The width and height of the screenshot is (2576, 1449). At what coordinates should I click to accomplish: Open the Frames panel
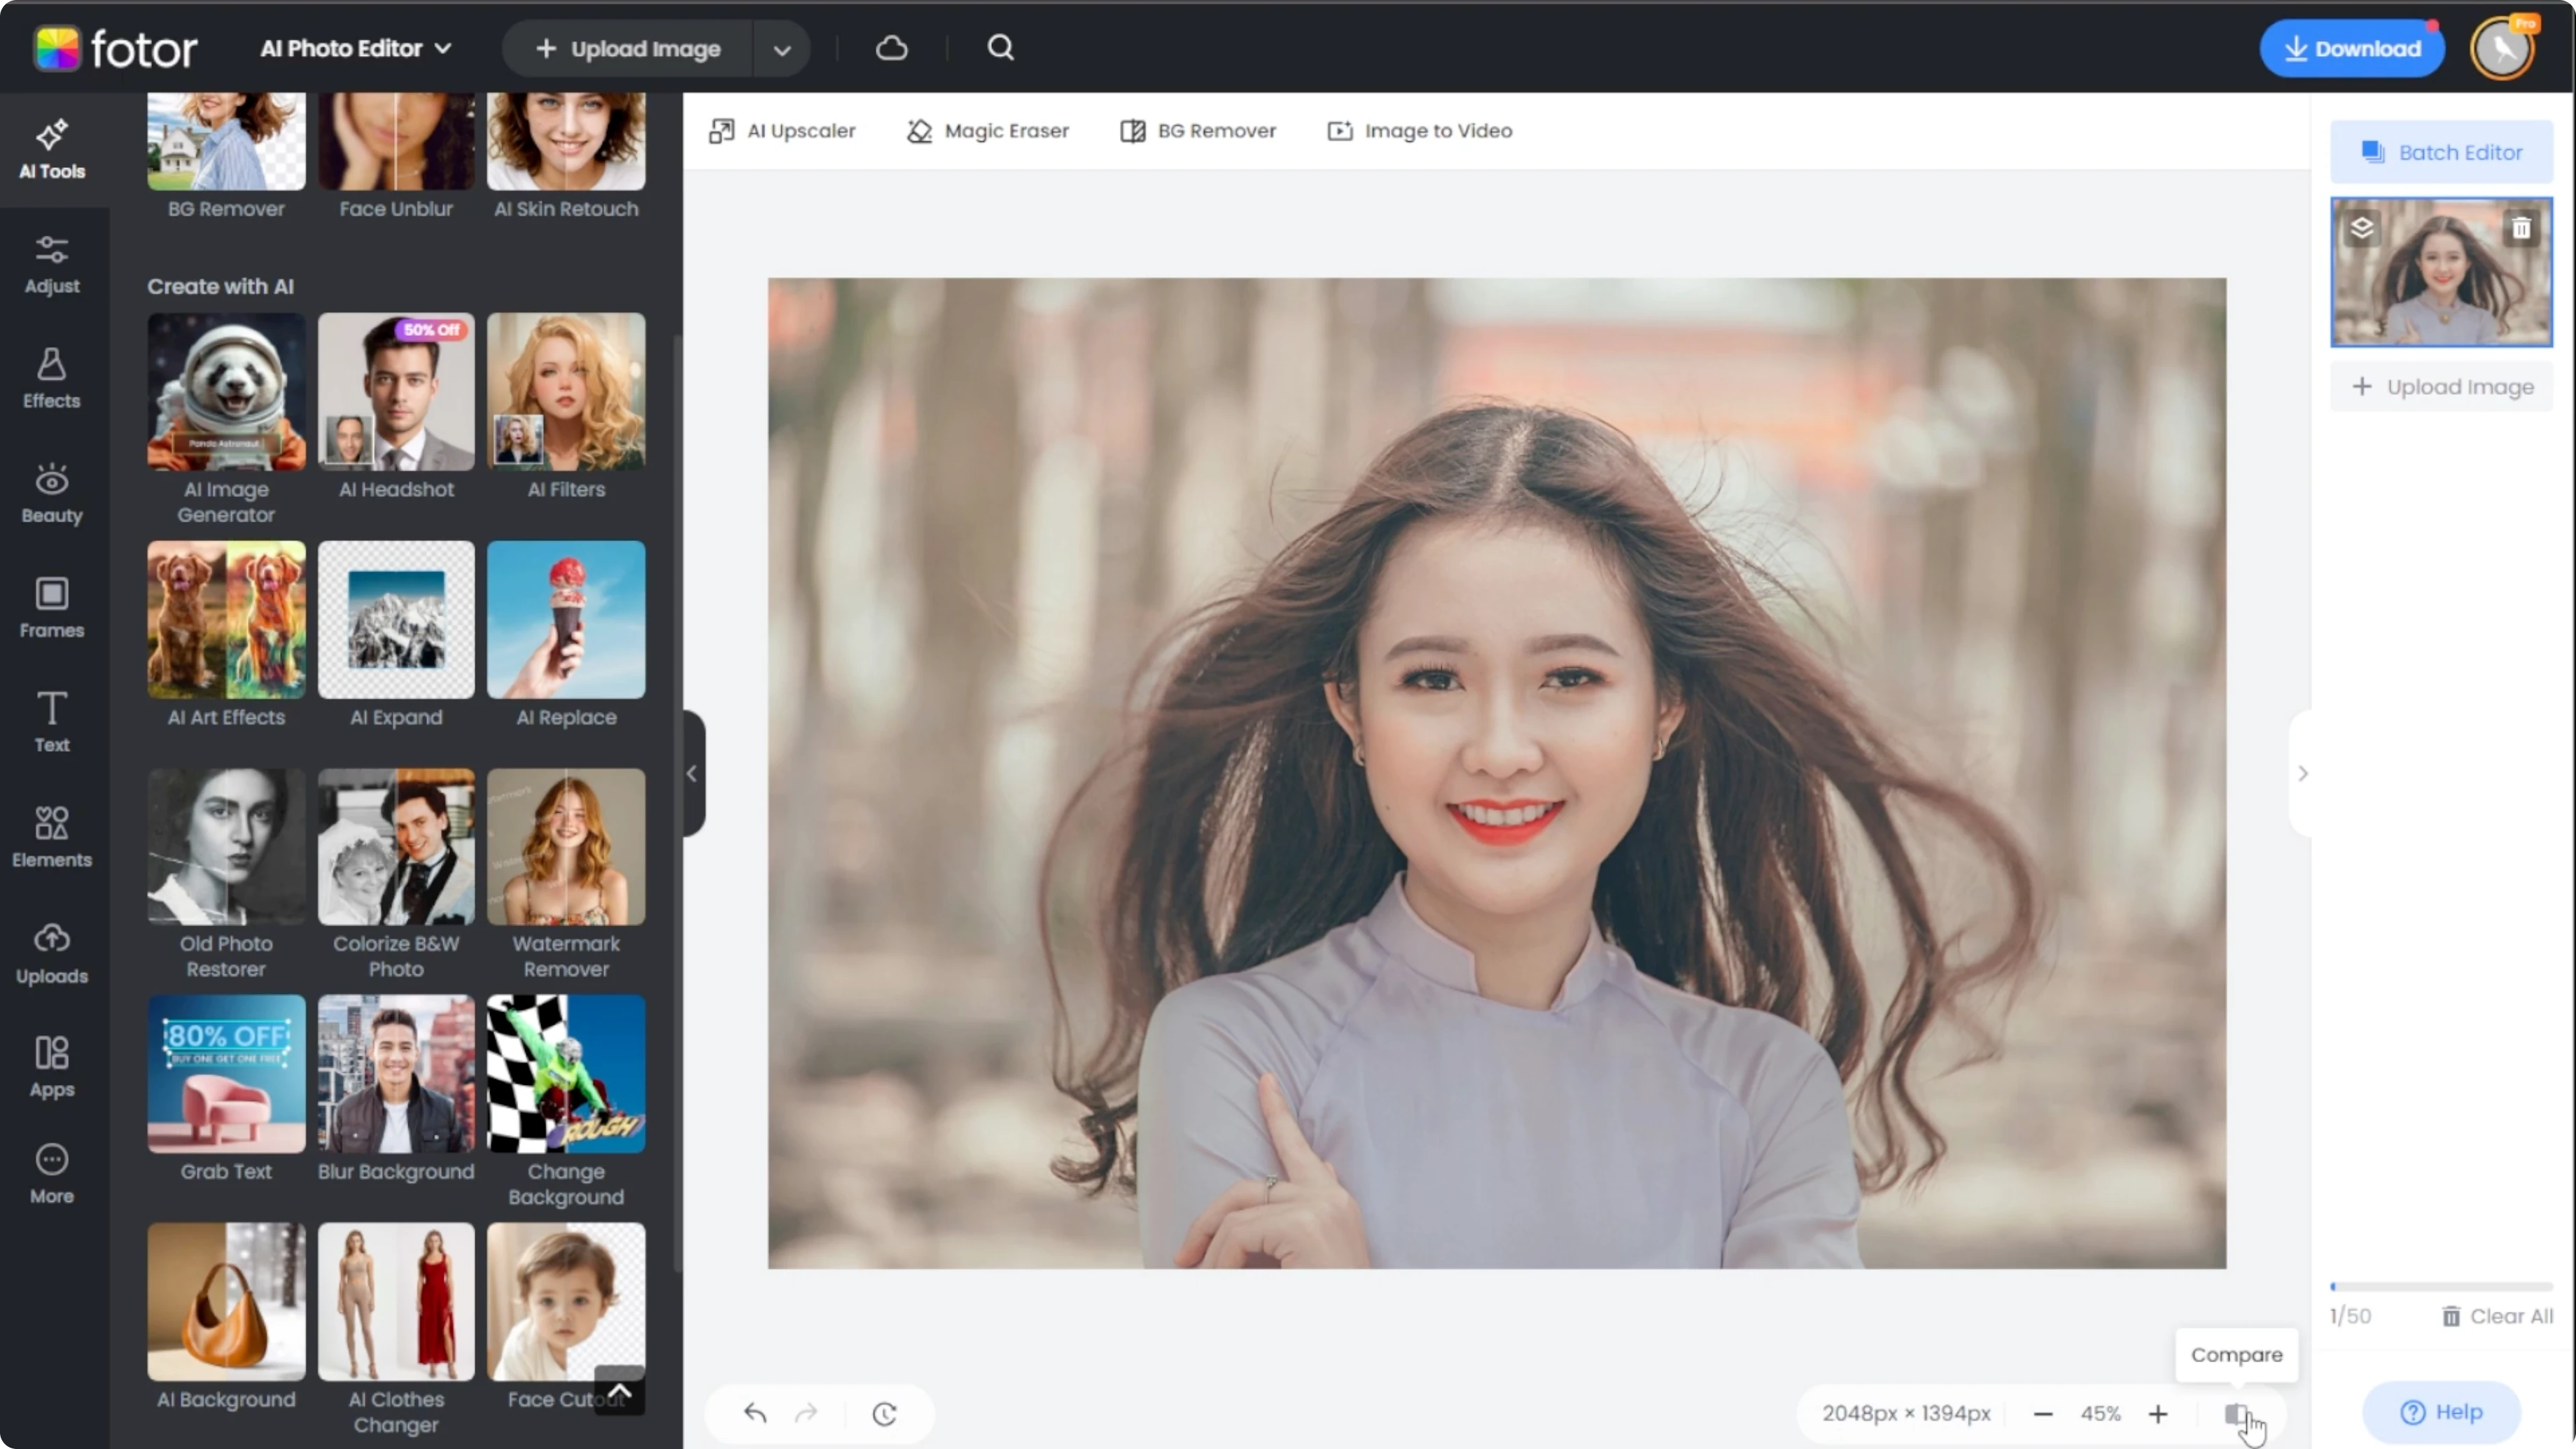click(52, 609)
